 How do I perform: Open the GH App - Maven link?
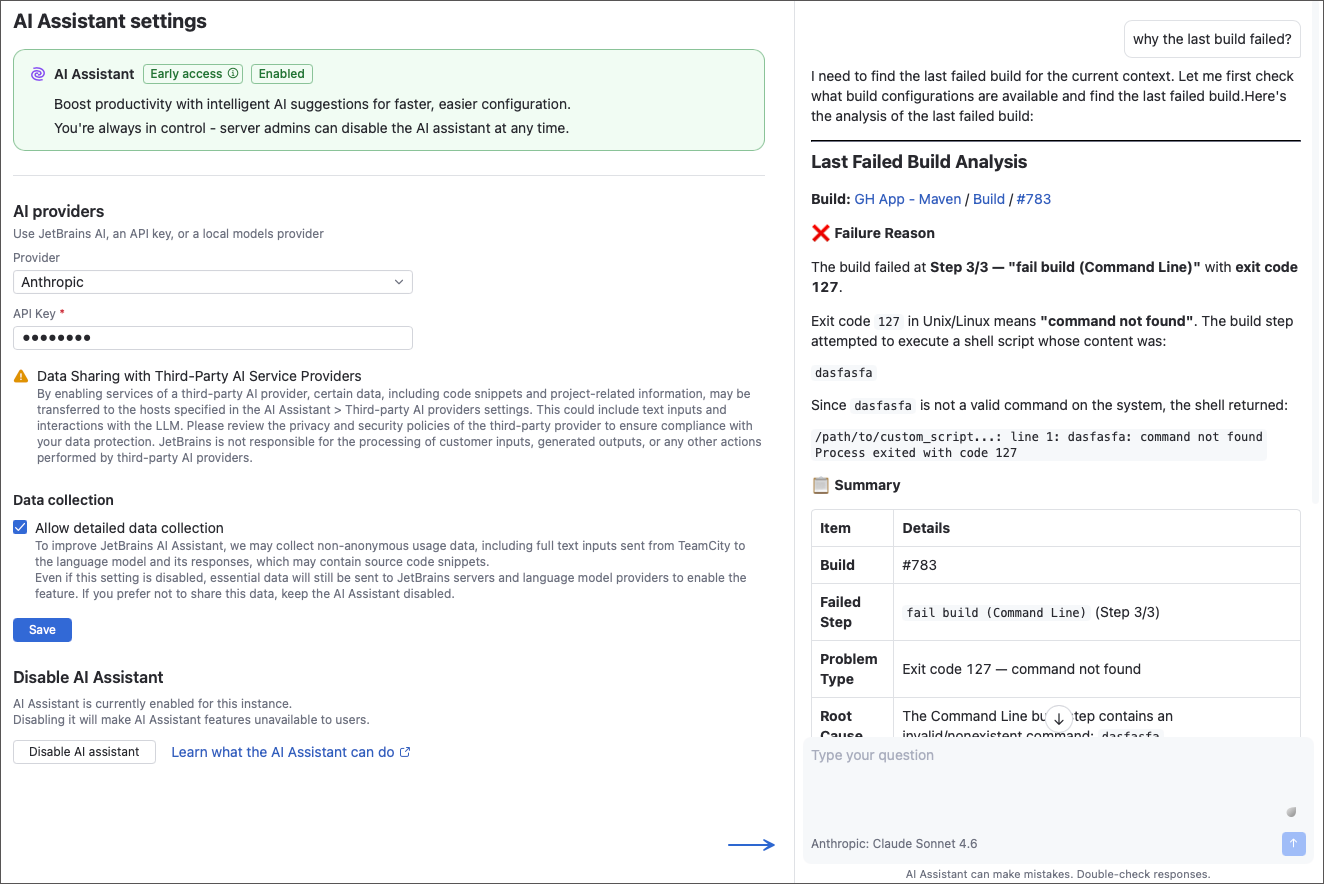(x=907, y=199)
